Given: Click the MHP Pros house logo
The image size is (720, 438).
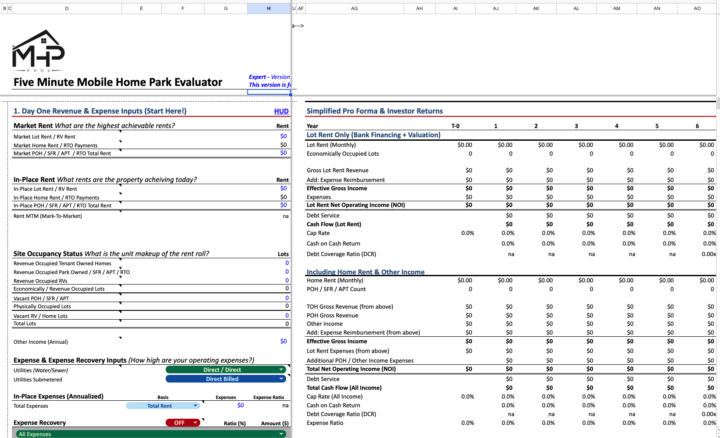Looking at the screenshot, I should coord(38,51).
